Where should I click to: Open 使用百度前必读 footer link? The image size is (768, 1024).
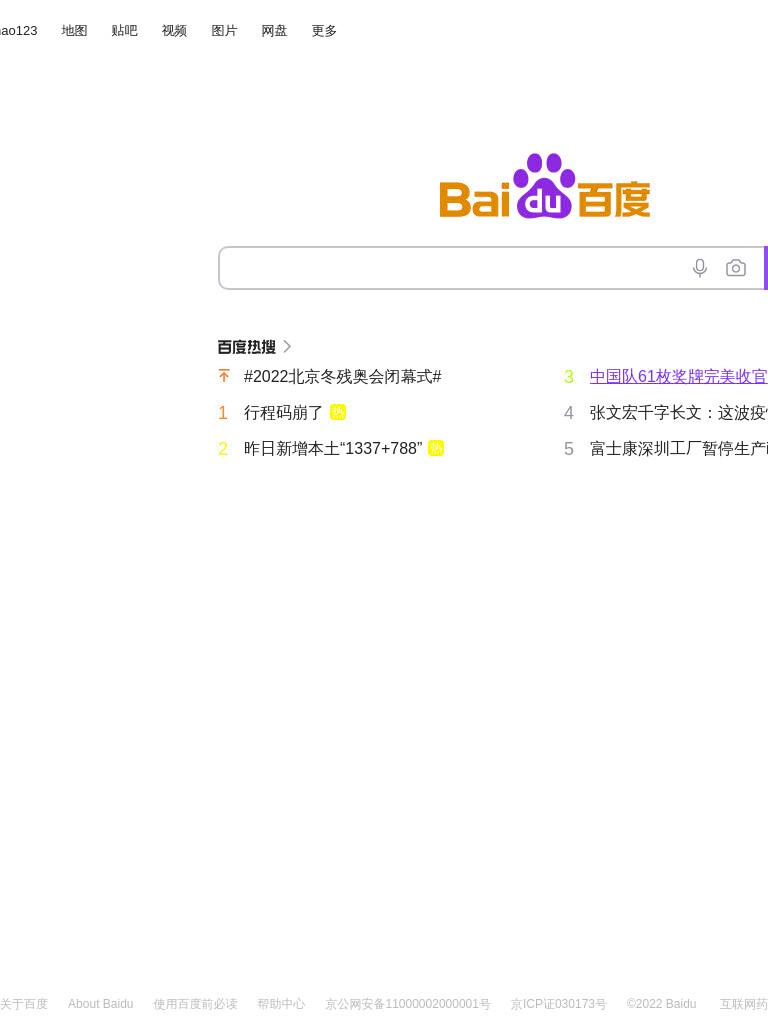tap(195, 1004)
